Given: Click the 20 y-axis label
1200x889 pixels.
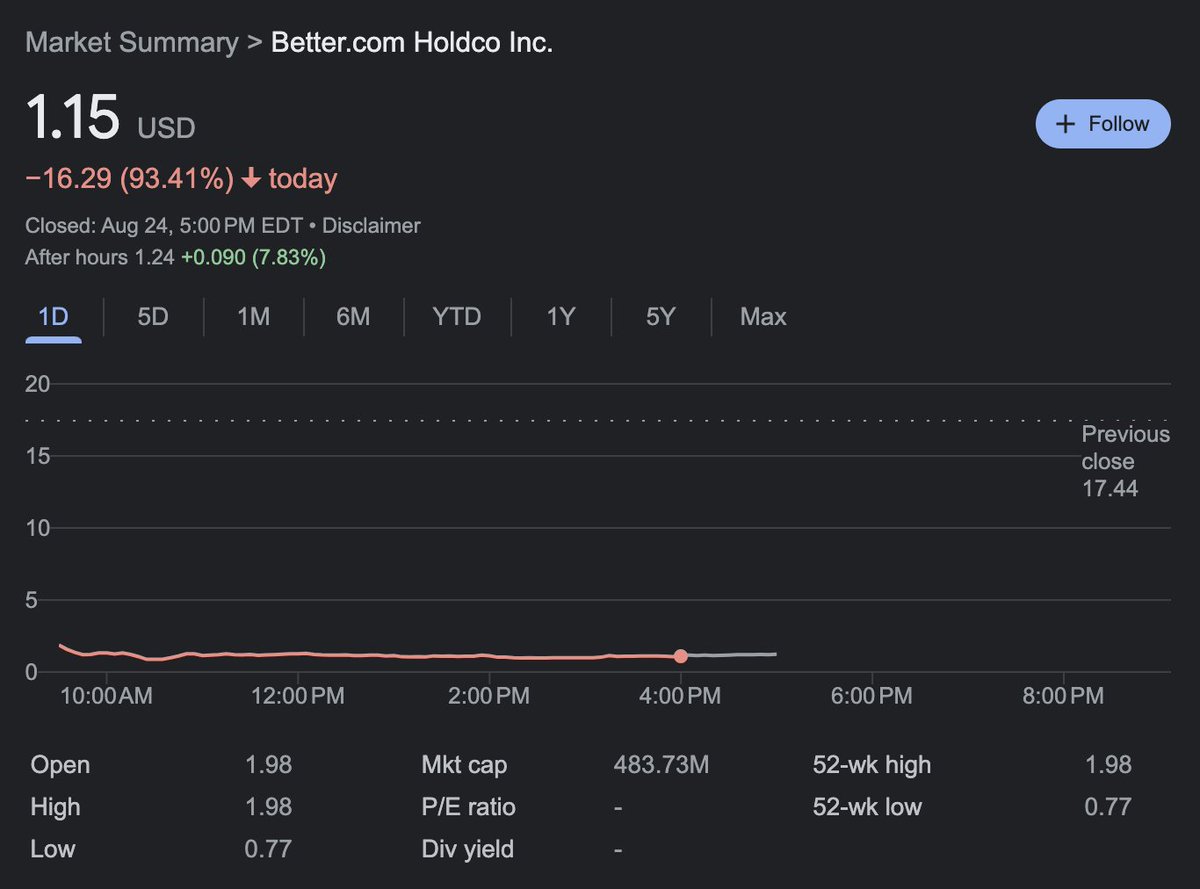Looking at the screenshot, I should click(38, 384).
